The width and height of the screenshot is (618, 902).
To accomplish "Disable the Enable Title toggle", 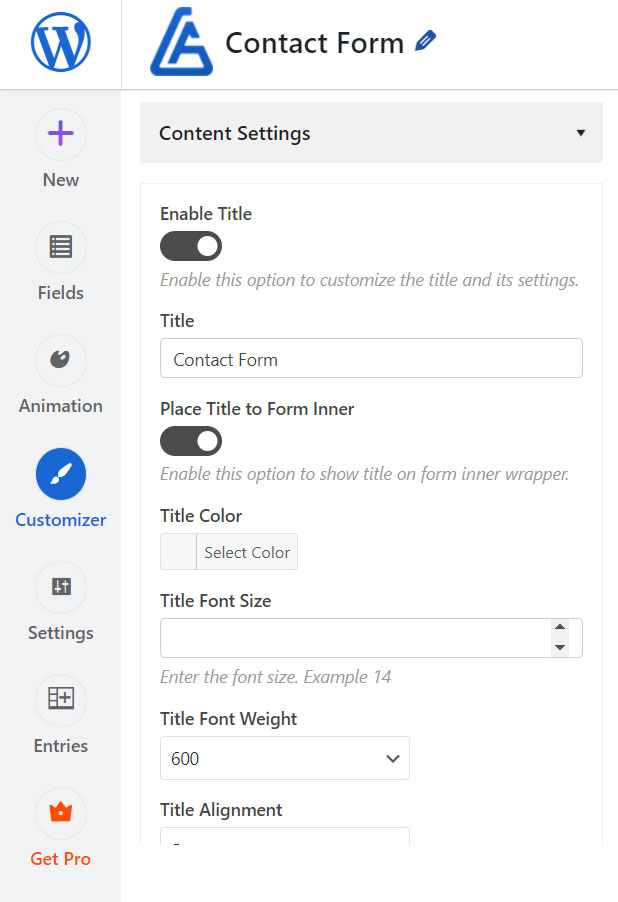I will pyautogui.click(x=190, y=246).
